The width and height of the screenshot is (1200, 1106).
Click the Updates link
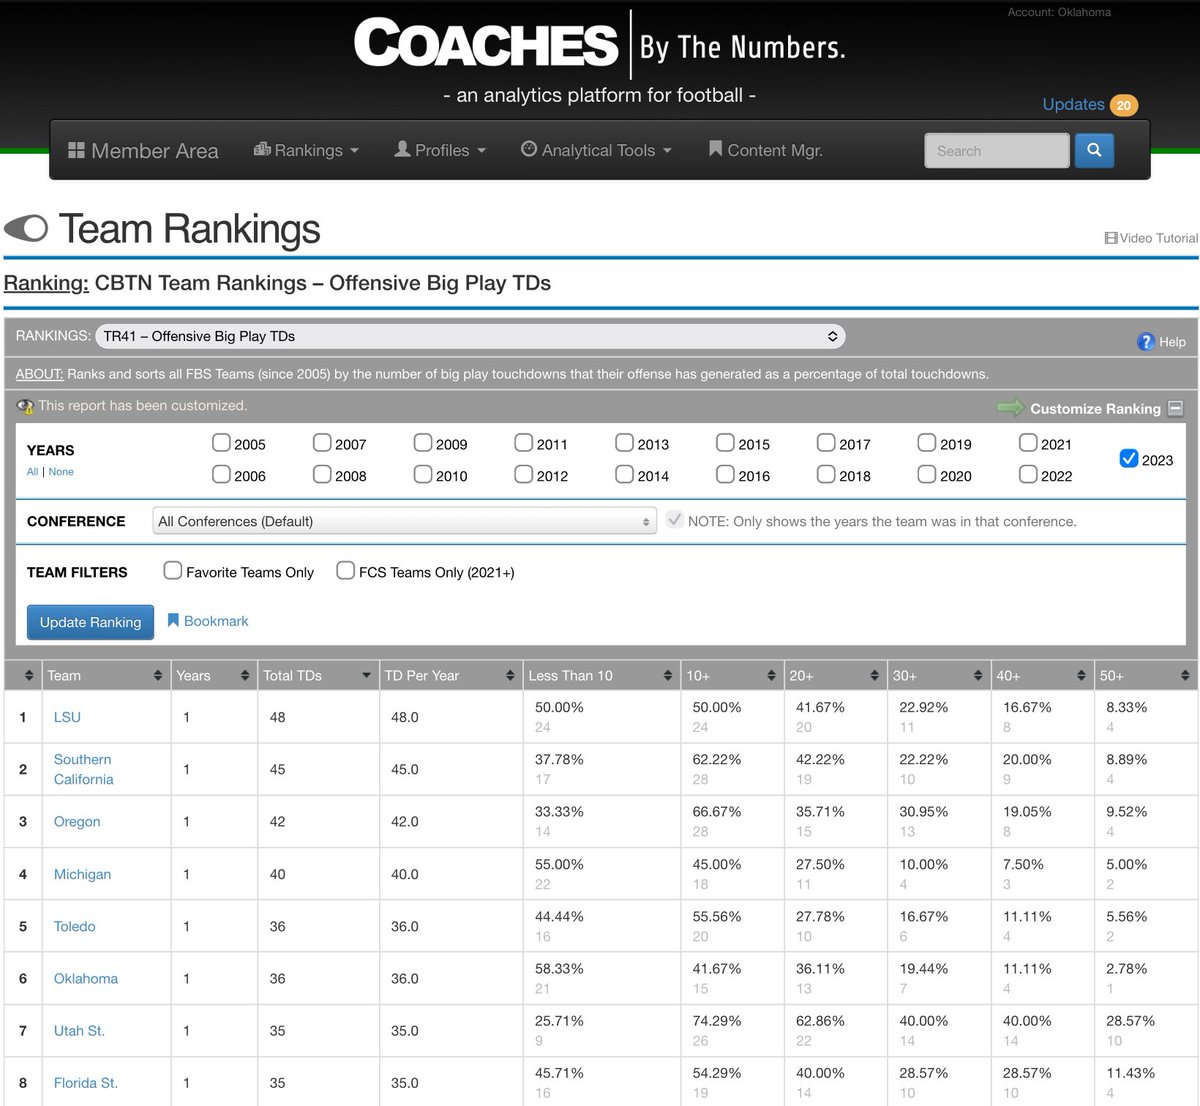click(1073, 104)
